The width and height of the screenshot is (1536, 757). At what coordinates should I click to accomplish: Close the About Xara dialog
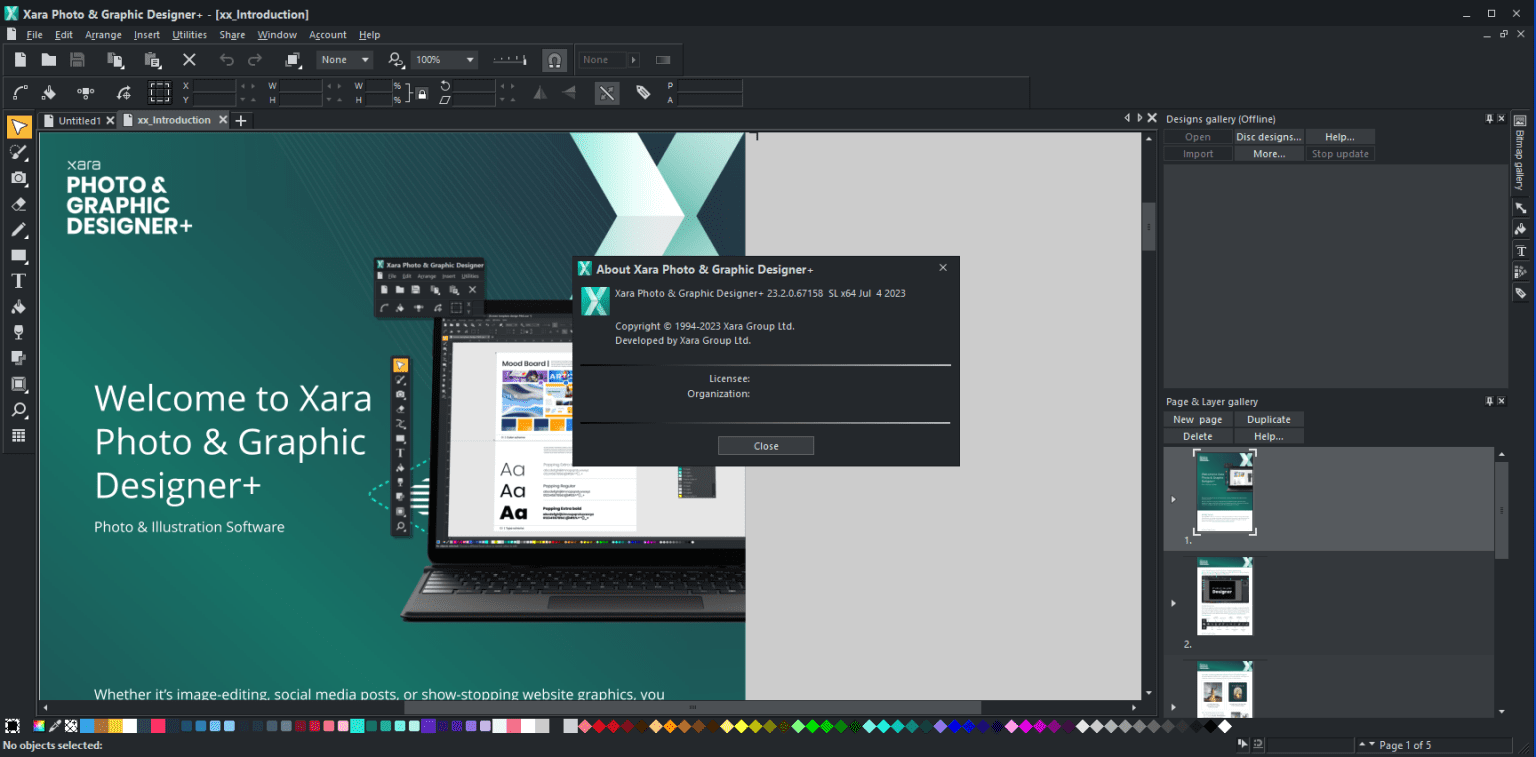(x=766, y=445)
